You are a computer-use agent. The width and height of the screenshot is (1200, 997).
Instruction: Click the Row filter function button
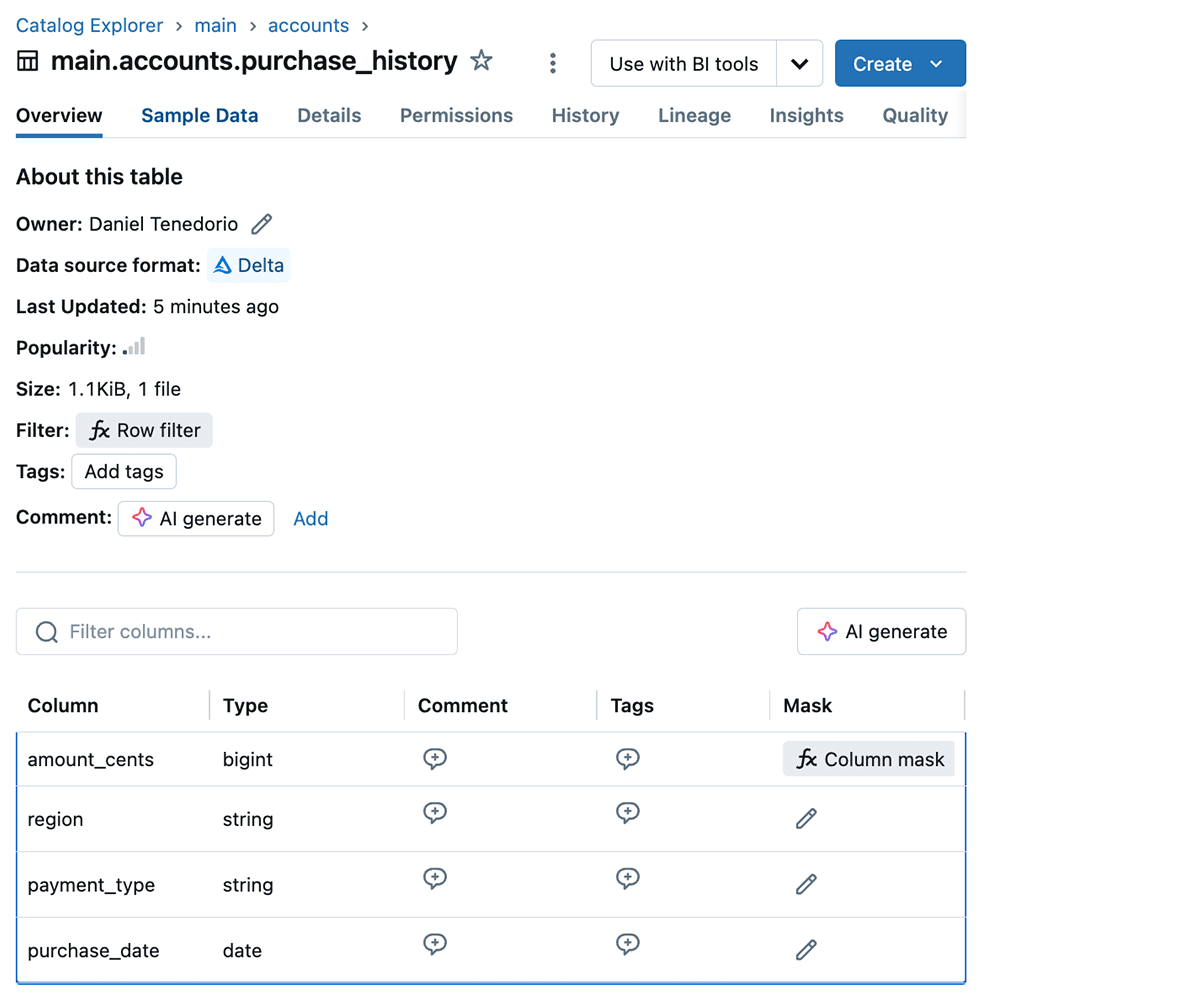tap(144, 430)
